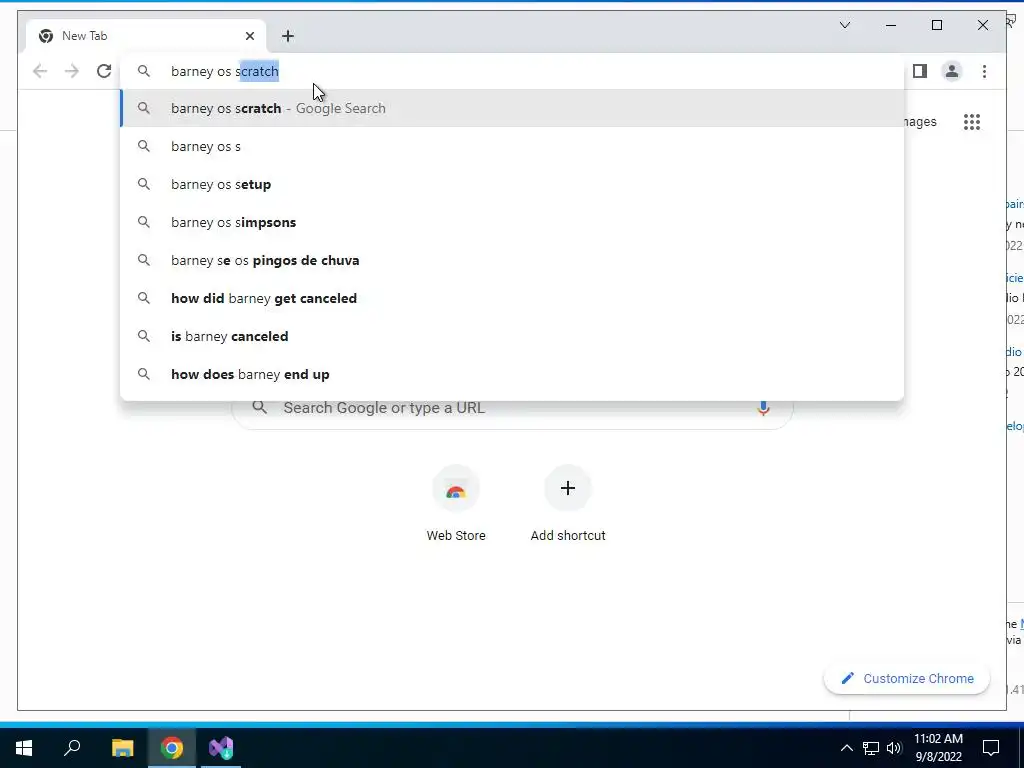The image size is (1024, 768).
Task: Close the New Tab tab
Action: [249, 36]
